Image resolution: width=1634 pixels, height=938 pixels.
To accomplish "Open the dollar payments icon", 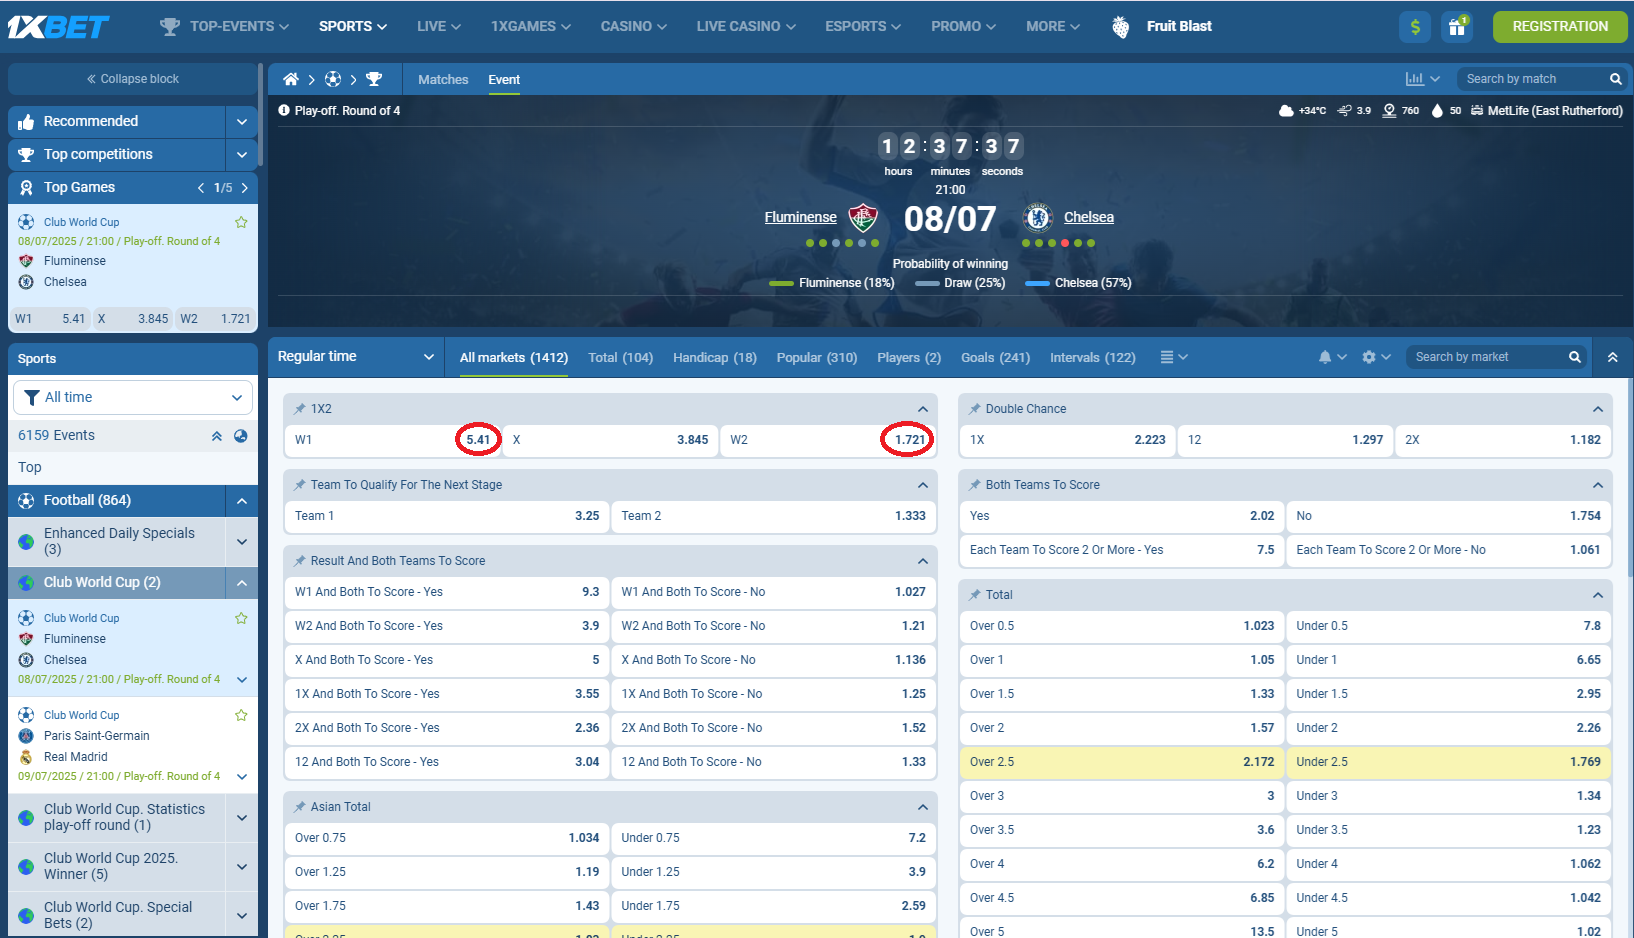I will [x=1415, y=27].
